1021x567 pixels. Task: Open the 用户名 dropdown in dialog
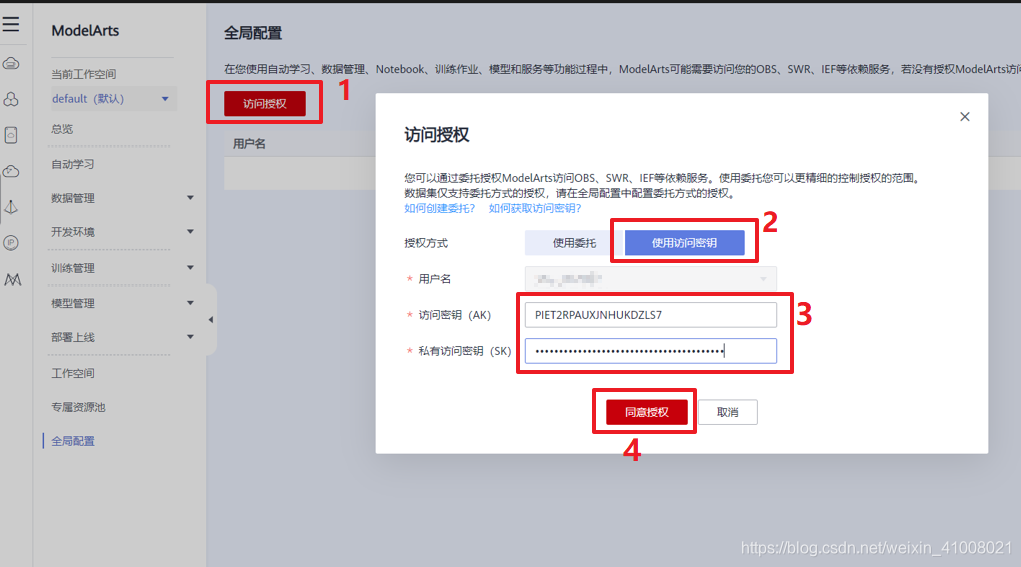650,279
